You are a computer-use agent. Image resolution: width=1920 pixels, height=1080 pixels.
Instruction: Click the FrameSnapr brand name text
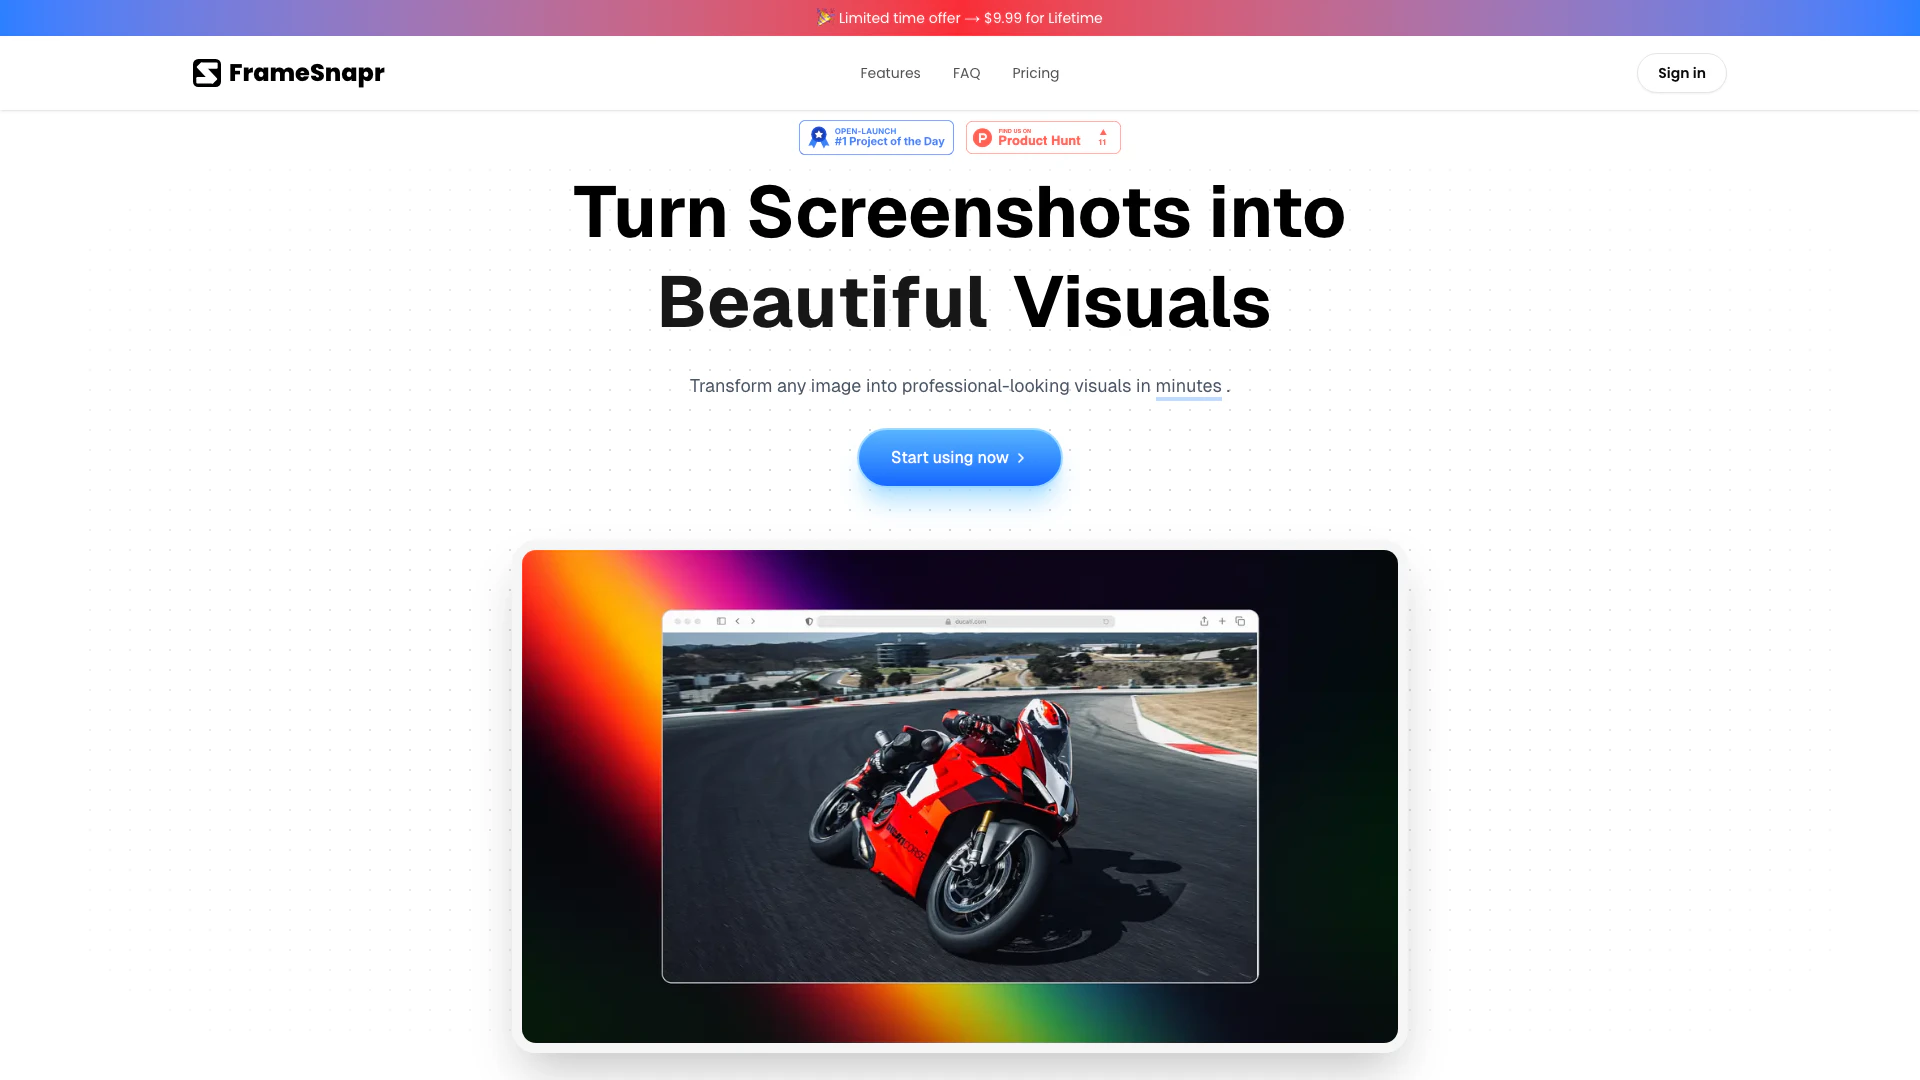pos(307,73)
